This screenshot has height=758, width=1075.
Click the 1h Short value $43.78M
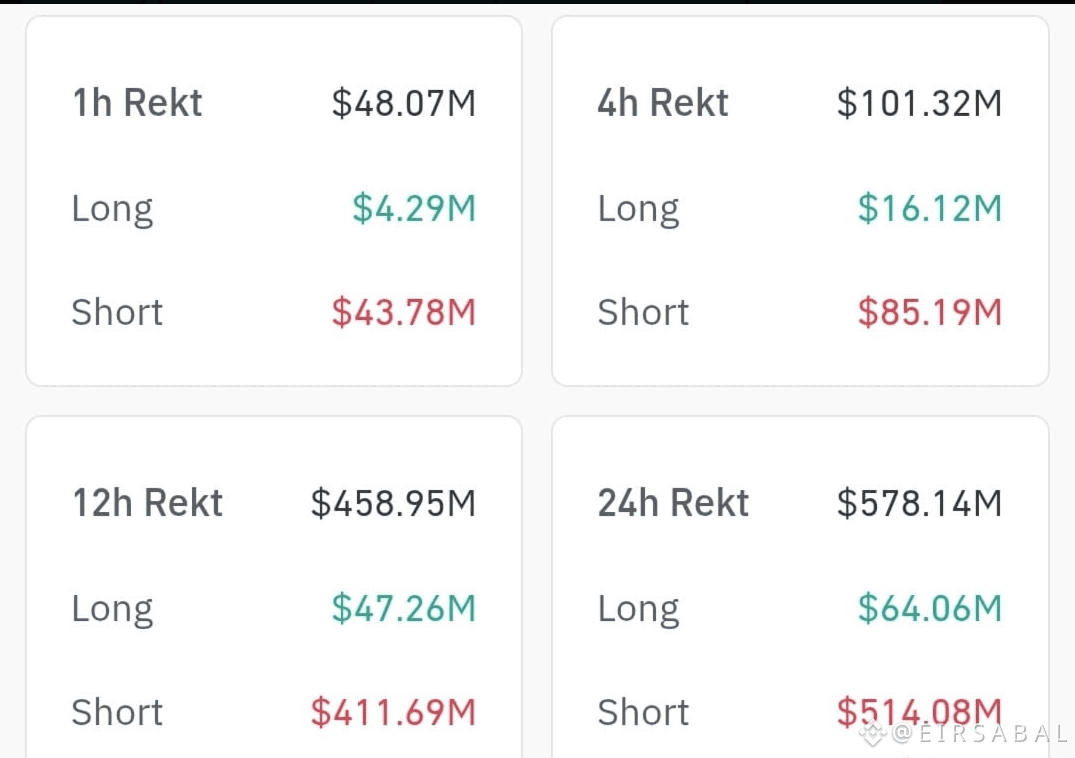click(404, 312)
